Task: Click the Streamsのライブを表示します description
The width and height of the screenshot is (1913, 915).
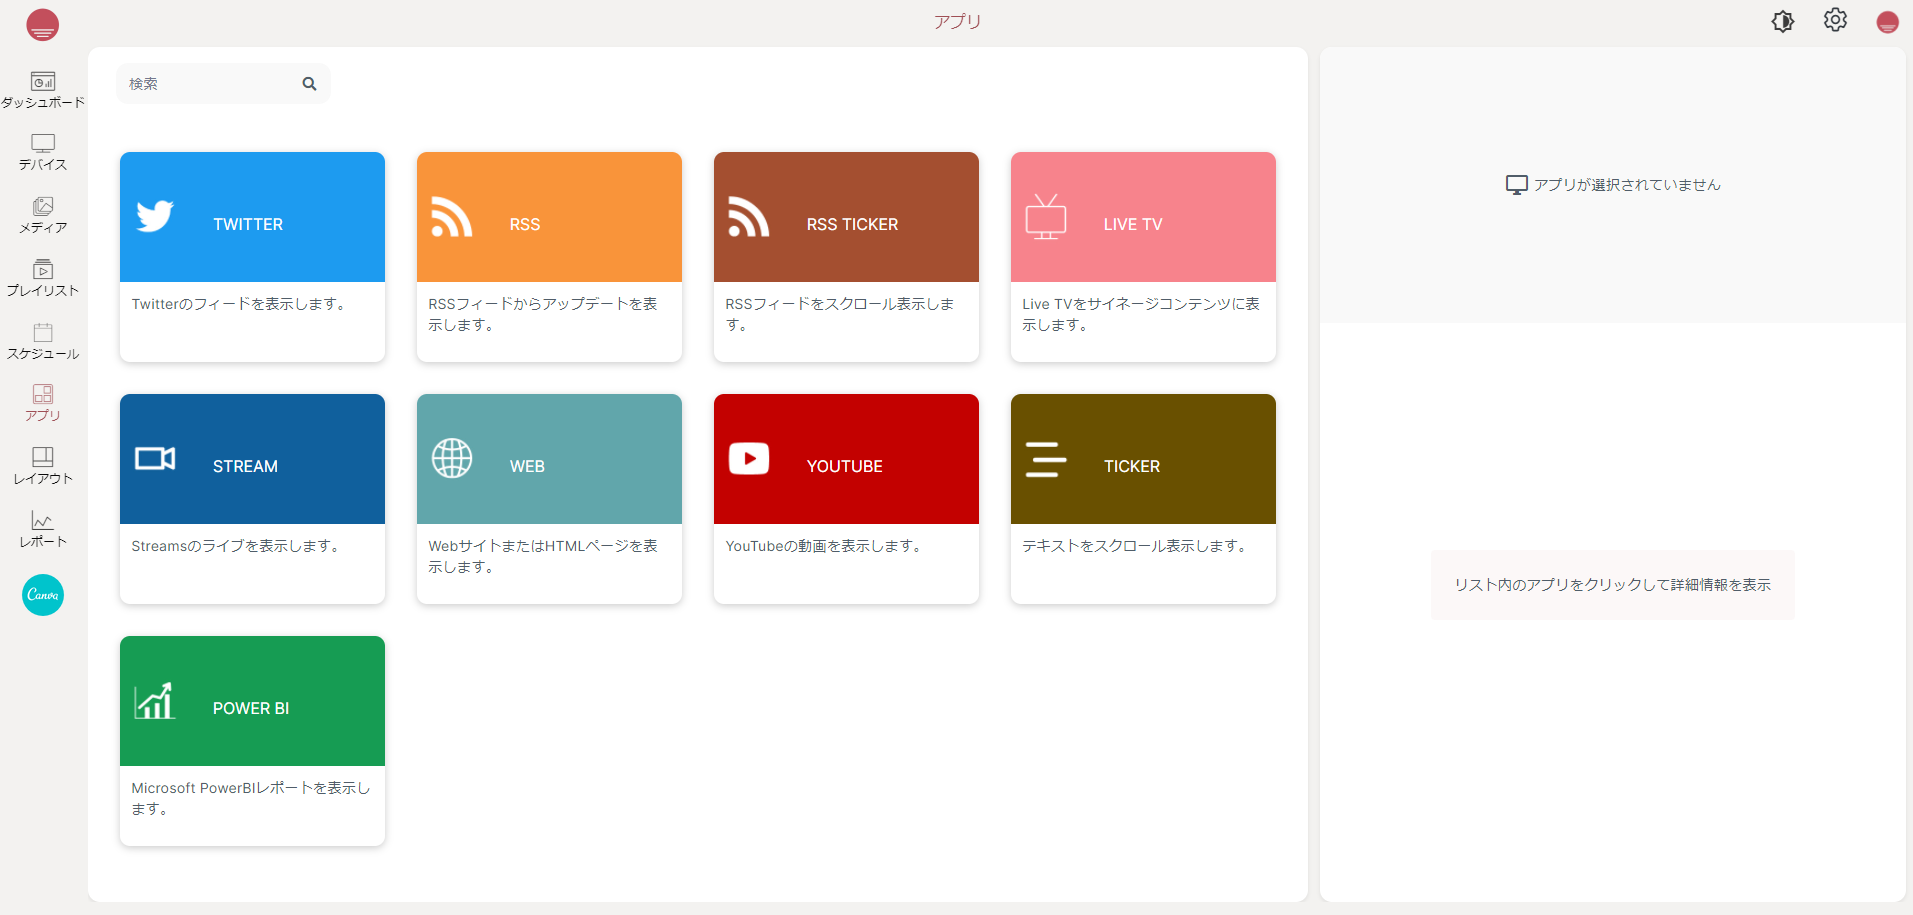Action: [235, 546]
